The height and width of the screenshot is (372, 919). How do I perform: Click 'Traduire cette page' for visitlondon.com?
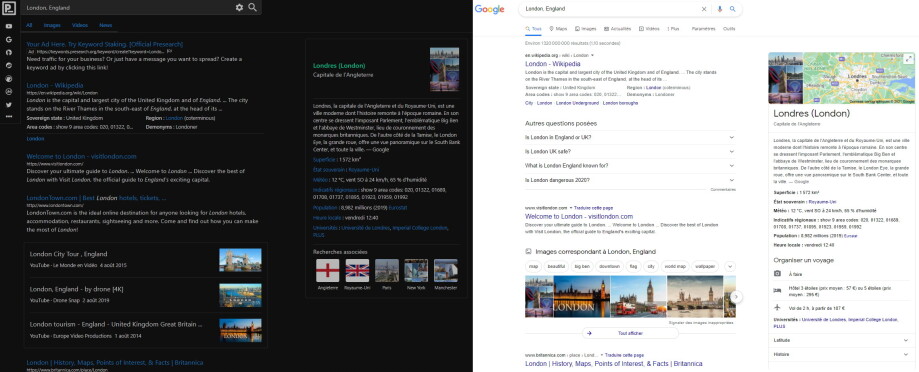(593, 208)
